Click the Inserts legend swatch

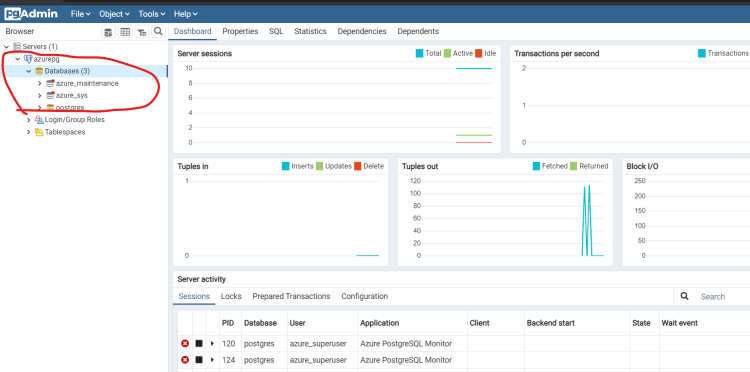click(x=286, y=166)
